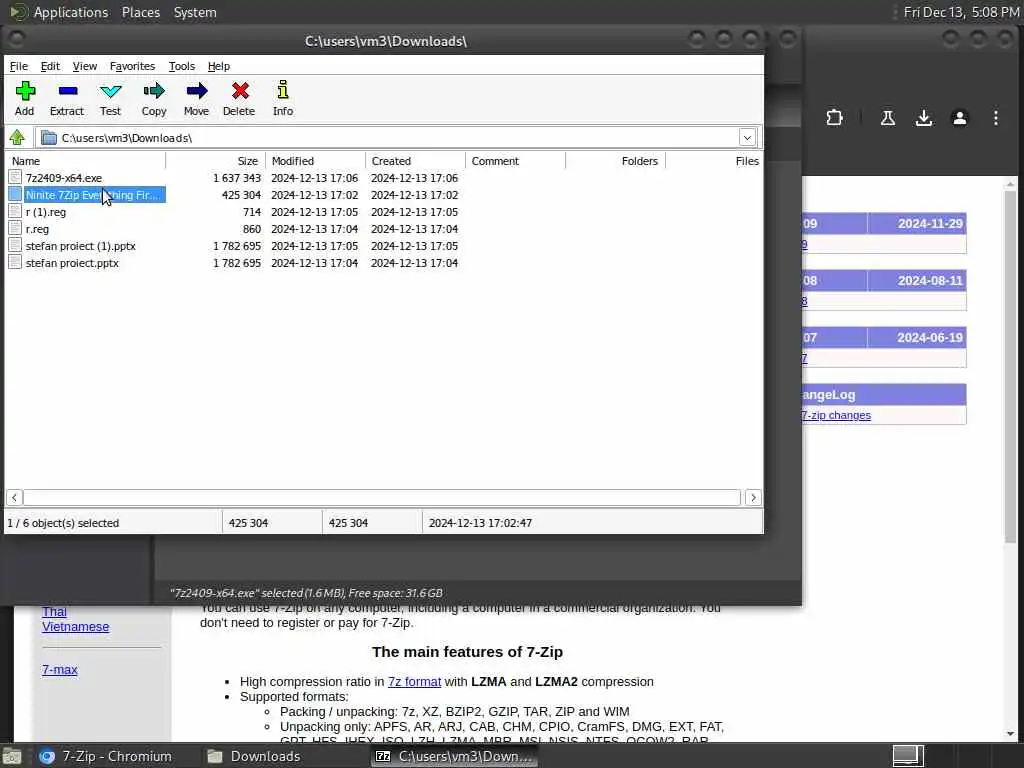Go up one folder with green arrow

coord(17,138)
